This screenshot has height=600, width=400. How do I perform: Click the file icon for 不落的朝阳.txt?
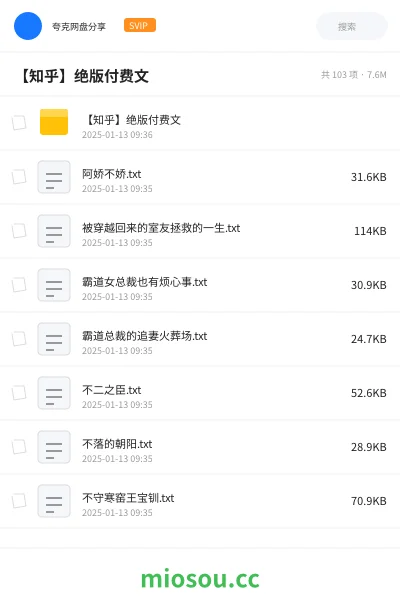pyautogui.click(x=54, y=447)
